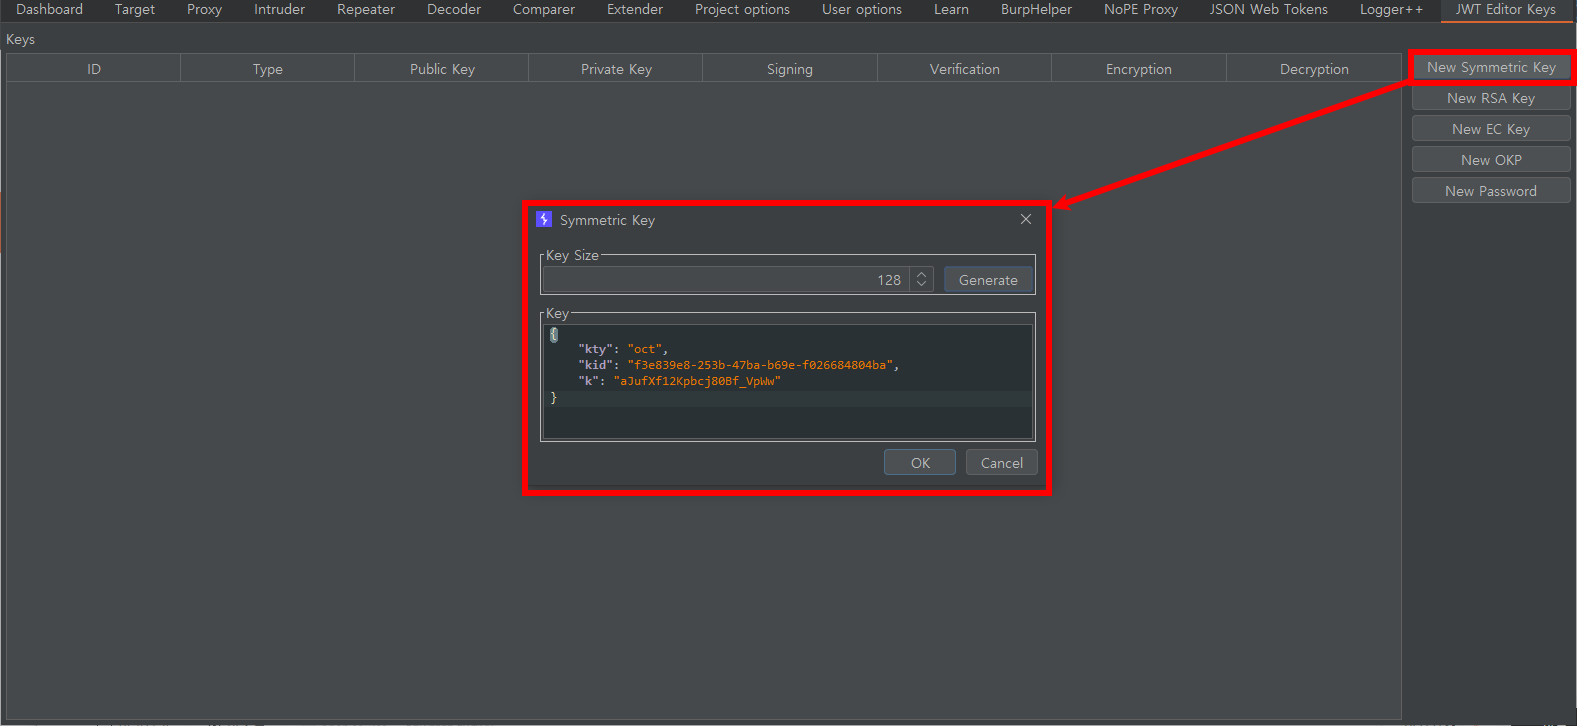Screen dimensions: 1577x726
Task: Select the kid value f3e839e8-253b-47ba-b69e-f026684804ba
Action: 760,365
